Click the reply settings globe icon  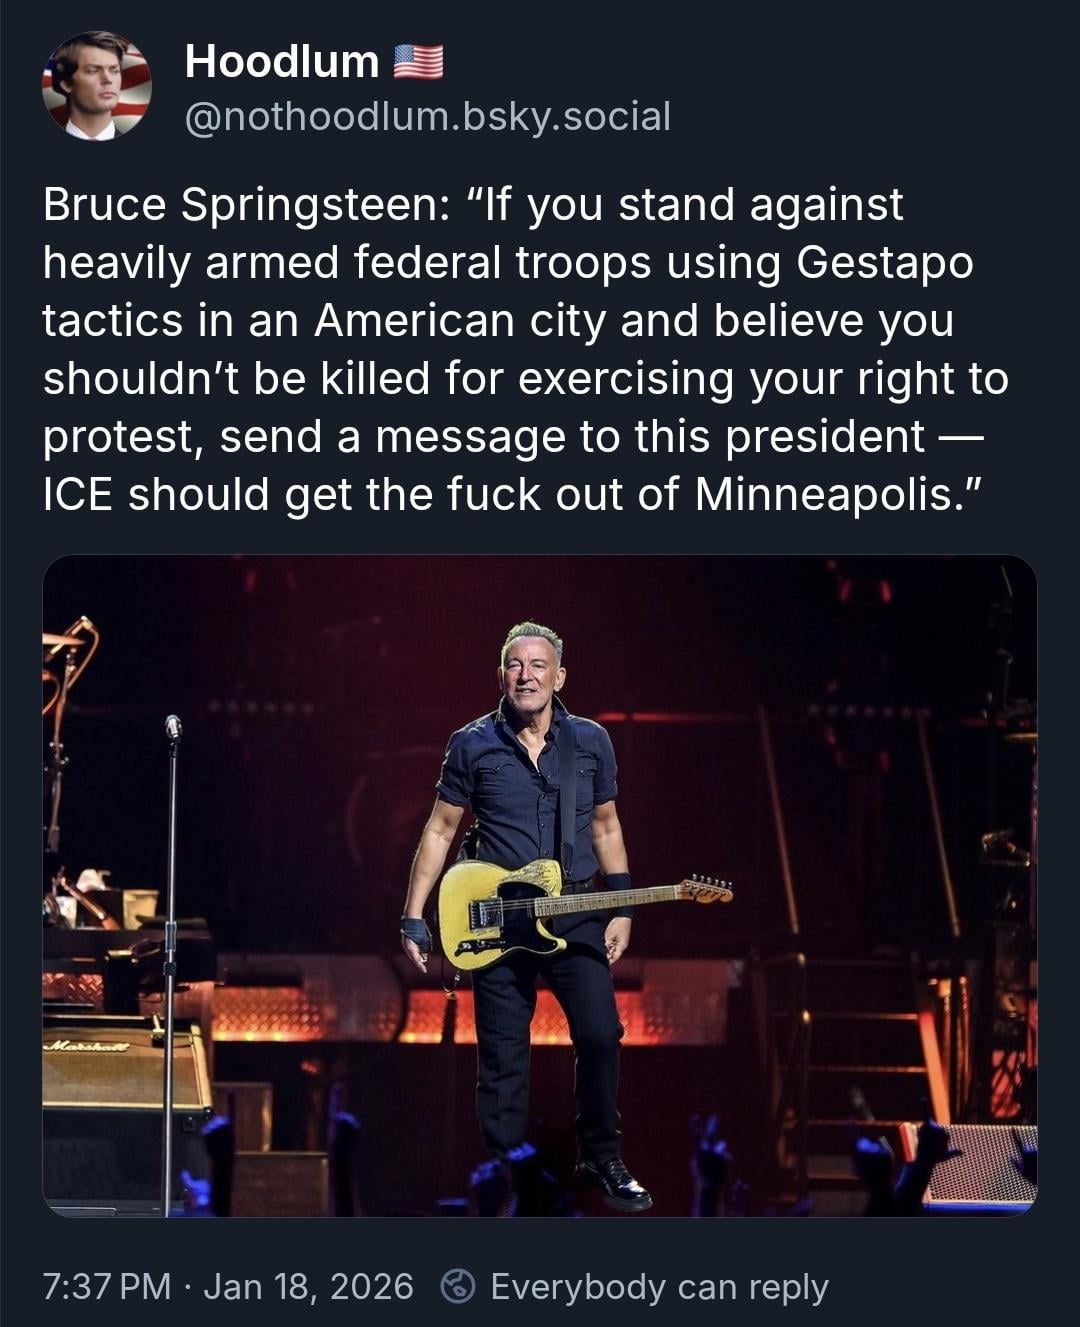tap(458, 1286)
